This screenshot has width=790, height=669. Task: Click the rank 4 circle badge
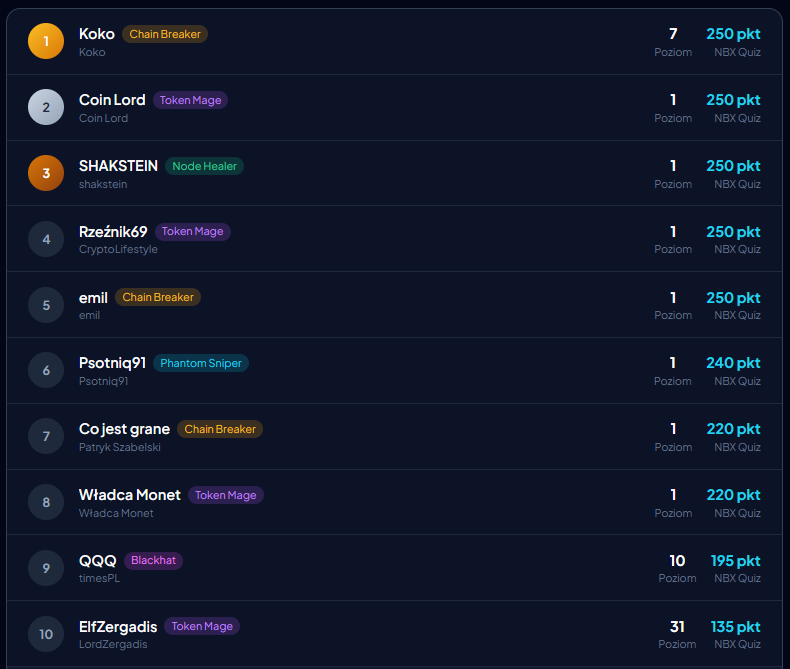coord(46,239)
